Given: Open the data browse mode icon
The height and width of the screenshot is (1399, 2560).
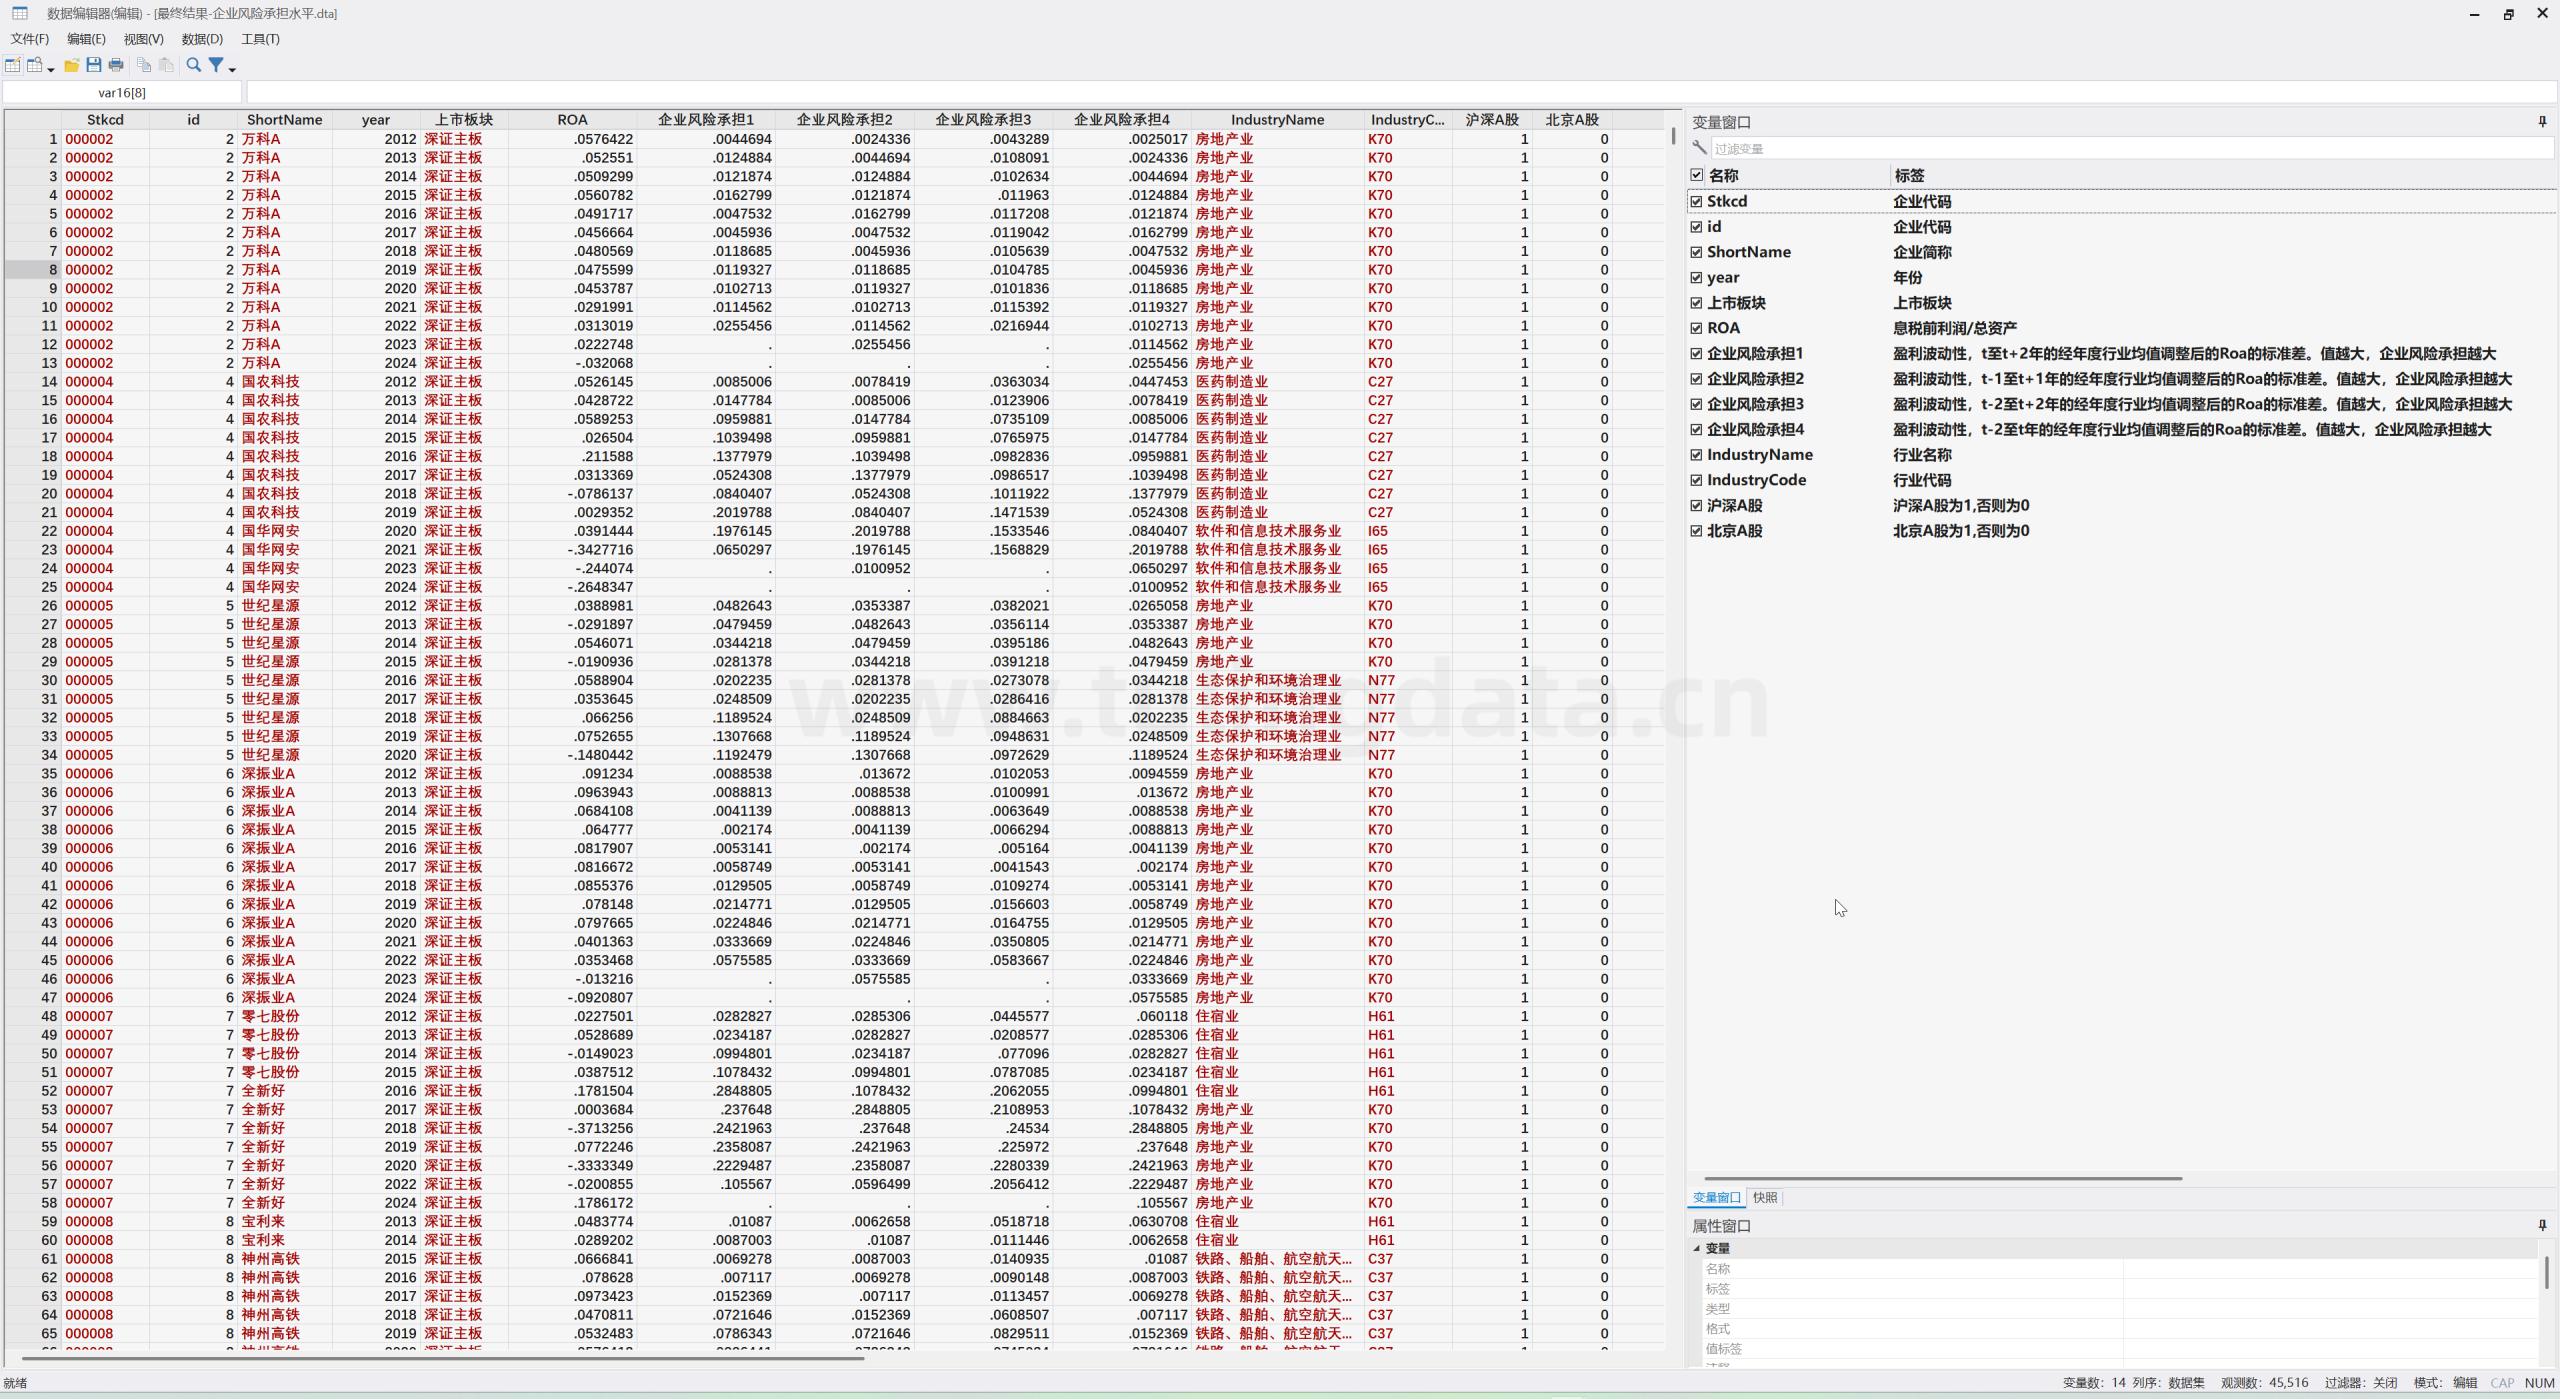Looking at the screenshot, I should tap(35, 65).
